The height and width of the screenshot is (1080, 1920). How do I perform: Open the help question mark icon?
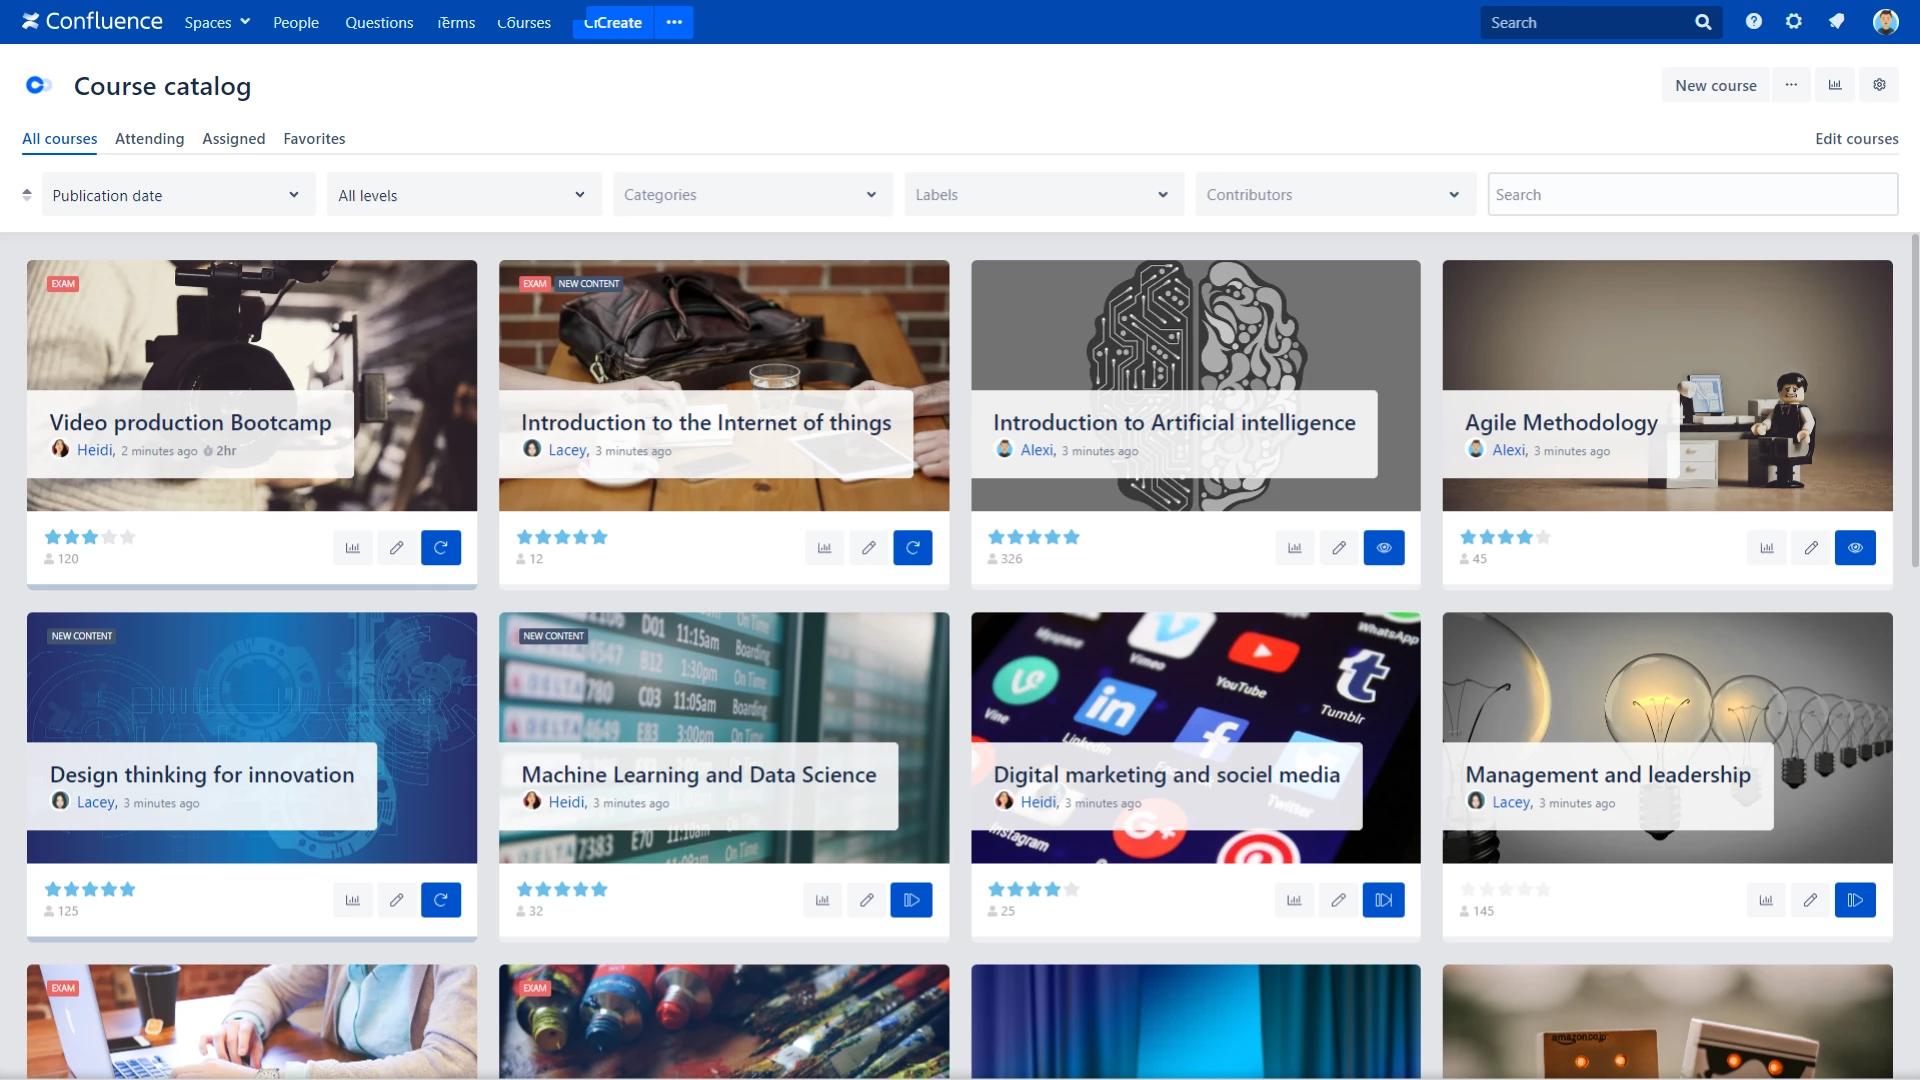[x=1754, y=21]
